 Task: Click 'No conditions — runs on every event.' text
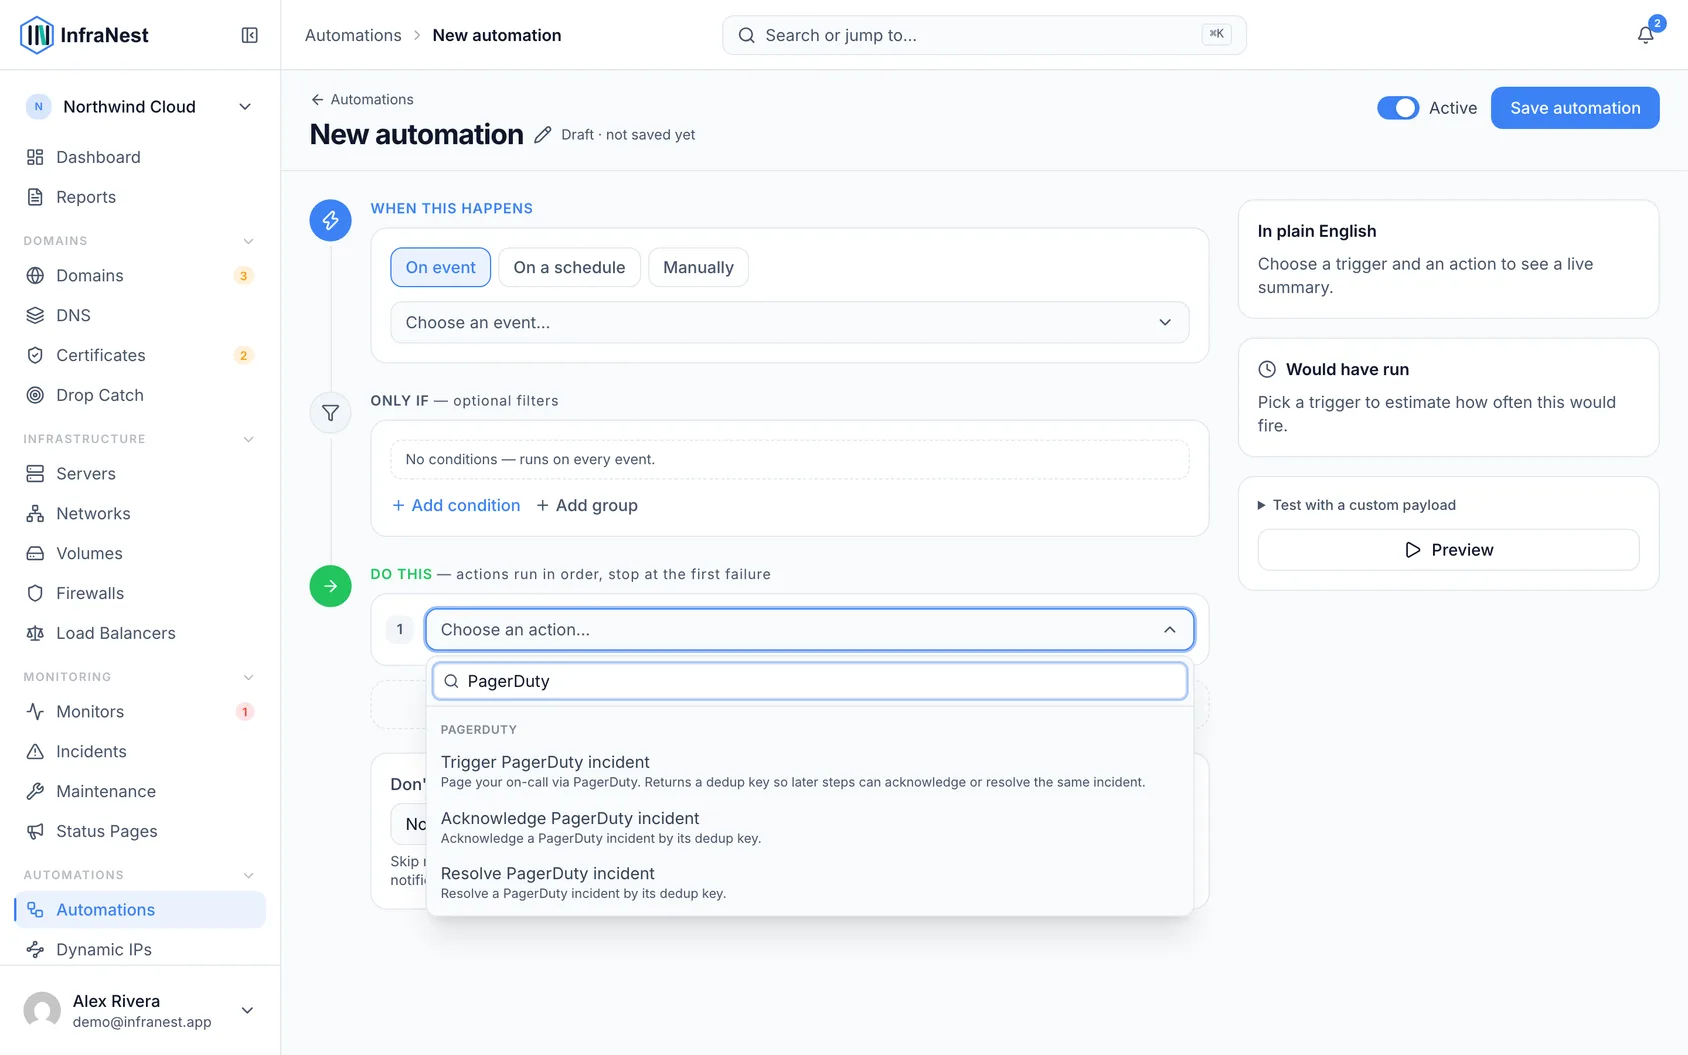tap(530, 459)
